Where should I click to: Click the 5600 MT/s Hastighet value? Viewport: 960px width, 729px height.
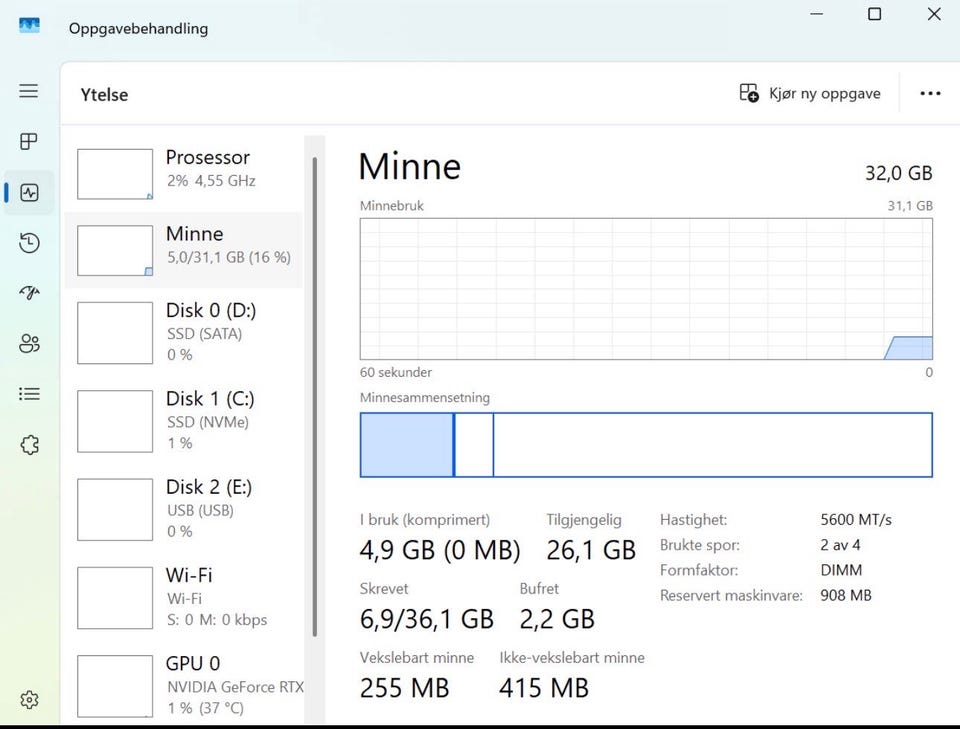pyautogui.click(x=856, y=520)
